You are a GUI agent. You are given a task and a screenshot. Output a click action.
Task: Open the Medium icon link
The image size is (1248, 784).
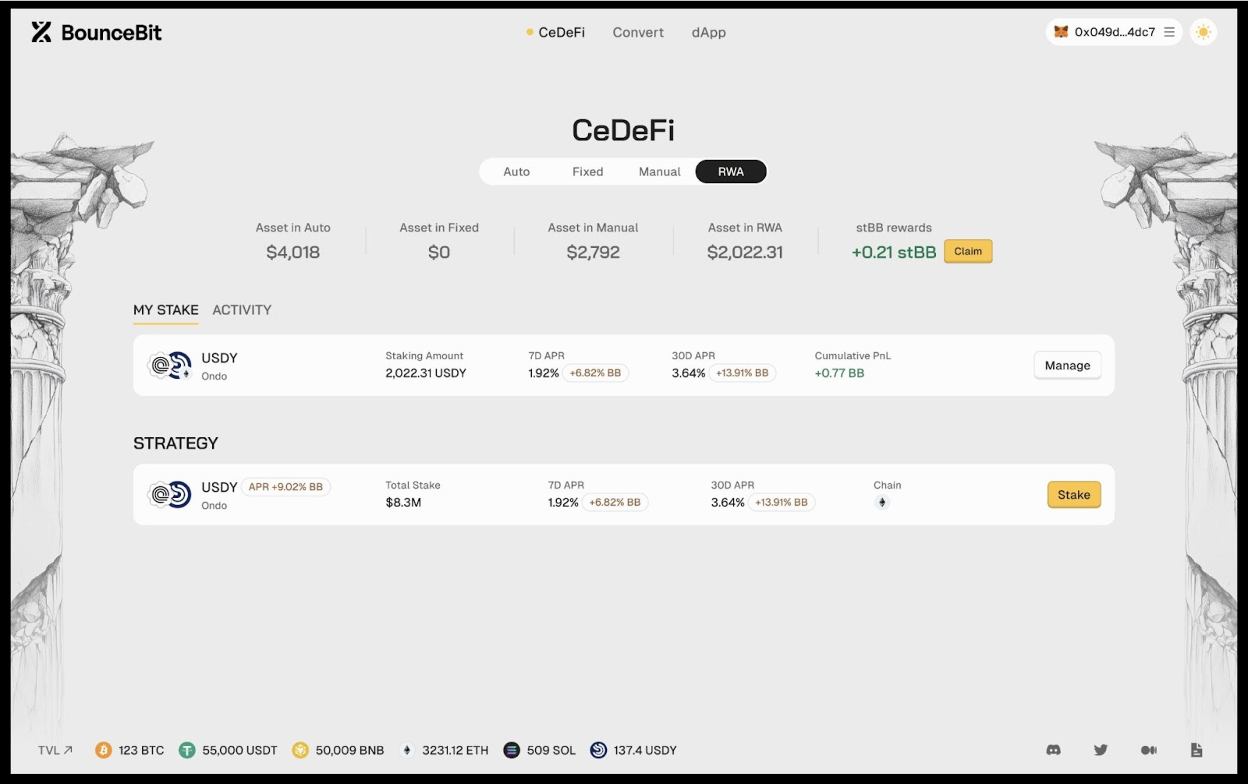click(1149, 750)
